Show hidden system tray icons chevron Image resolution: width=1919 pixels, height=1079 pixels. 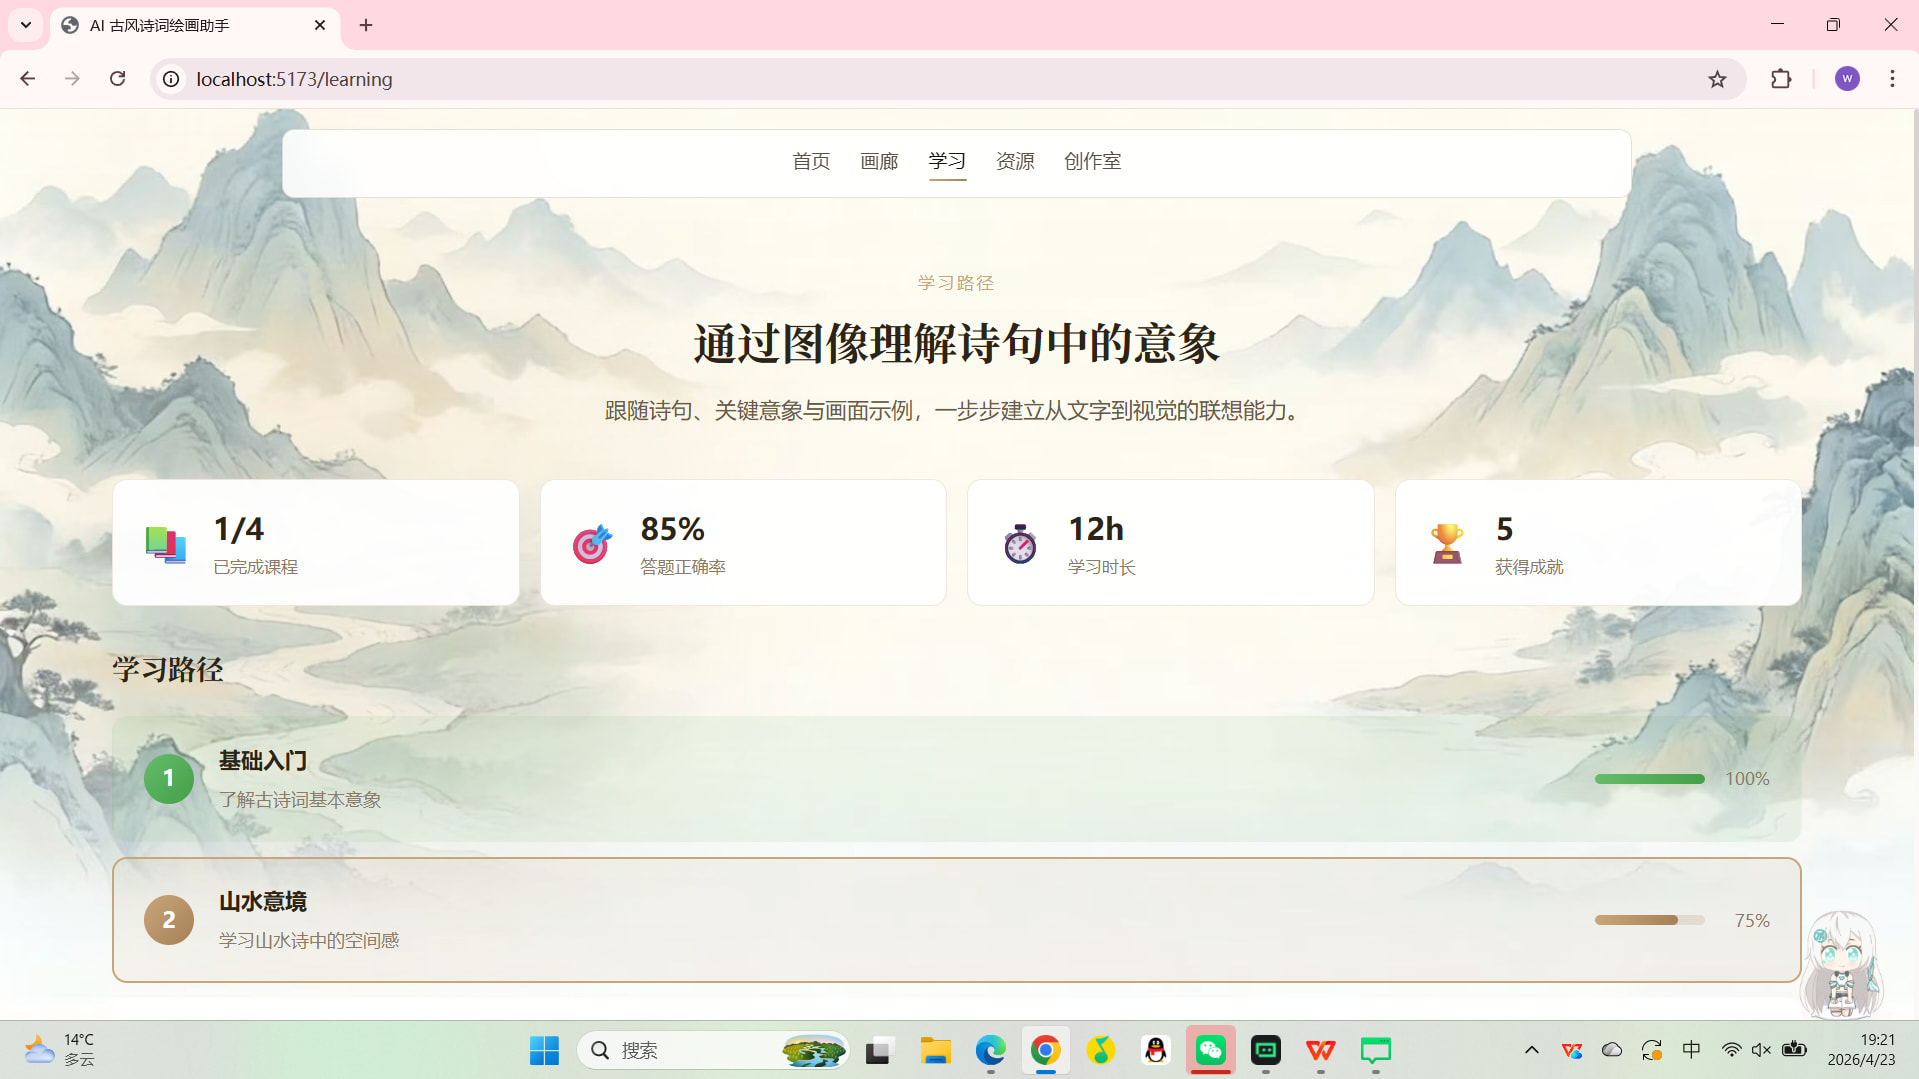tap(1531, 1050)
